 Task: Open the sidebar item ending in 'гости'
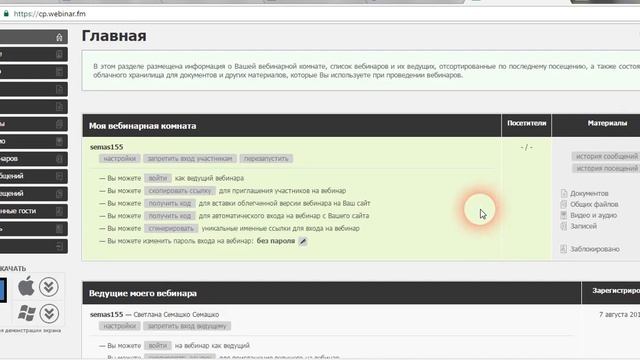[33, 211]
